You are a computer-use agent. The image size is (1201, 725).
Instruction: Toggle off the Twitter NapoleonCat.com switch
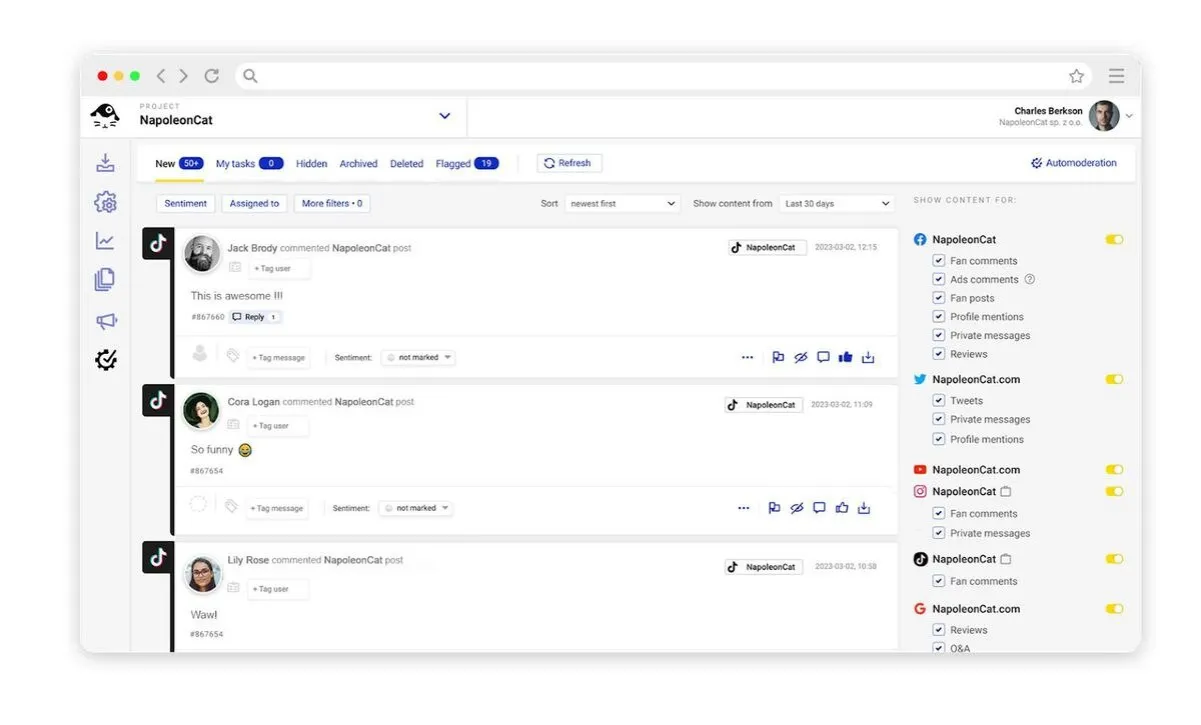tap(1114, 380)
